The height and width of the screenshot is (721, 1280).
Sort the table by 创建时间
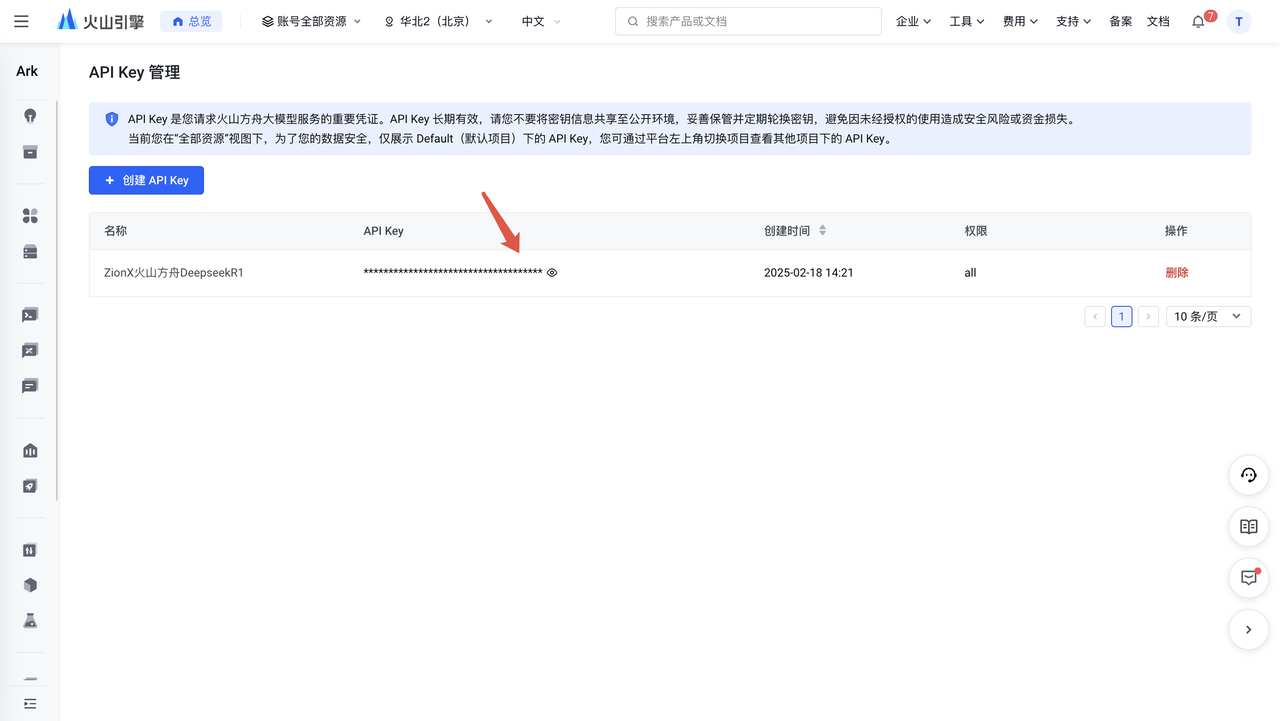823,231
